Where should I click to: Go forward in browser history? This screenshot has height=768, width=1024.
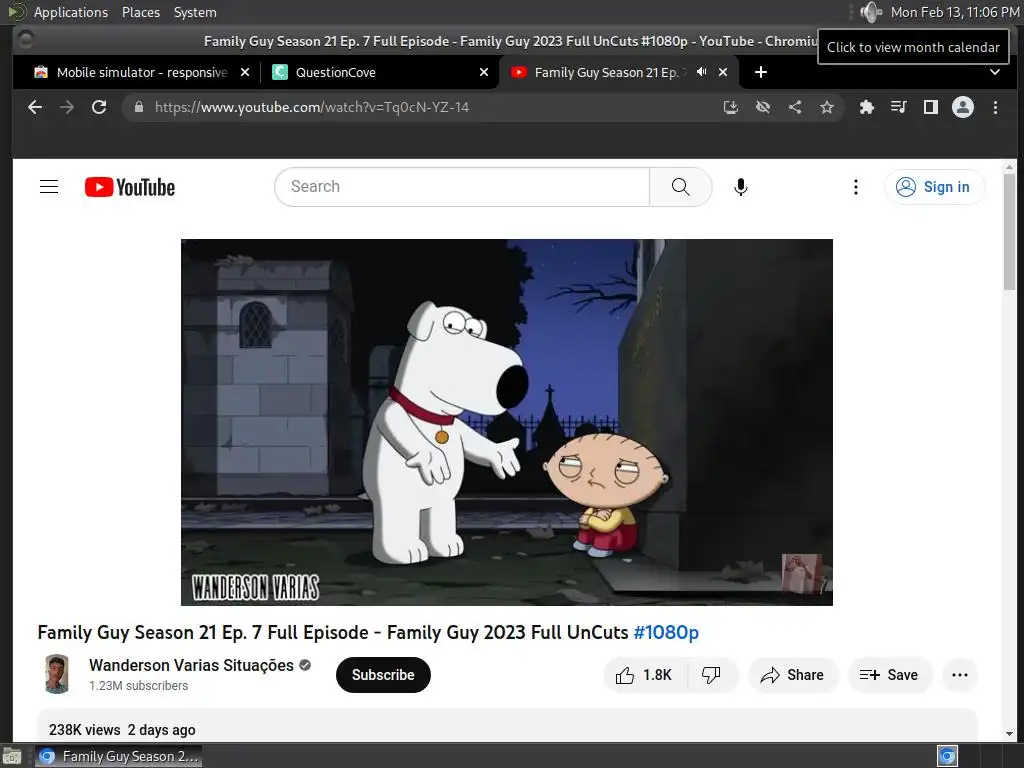click(67, 107)
